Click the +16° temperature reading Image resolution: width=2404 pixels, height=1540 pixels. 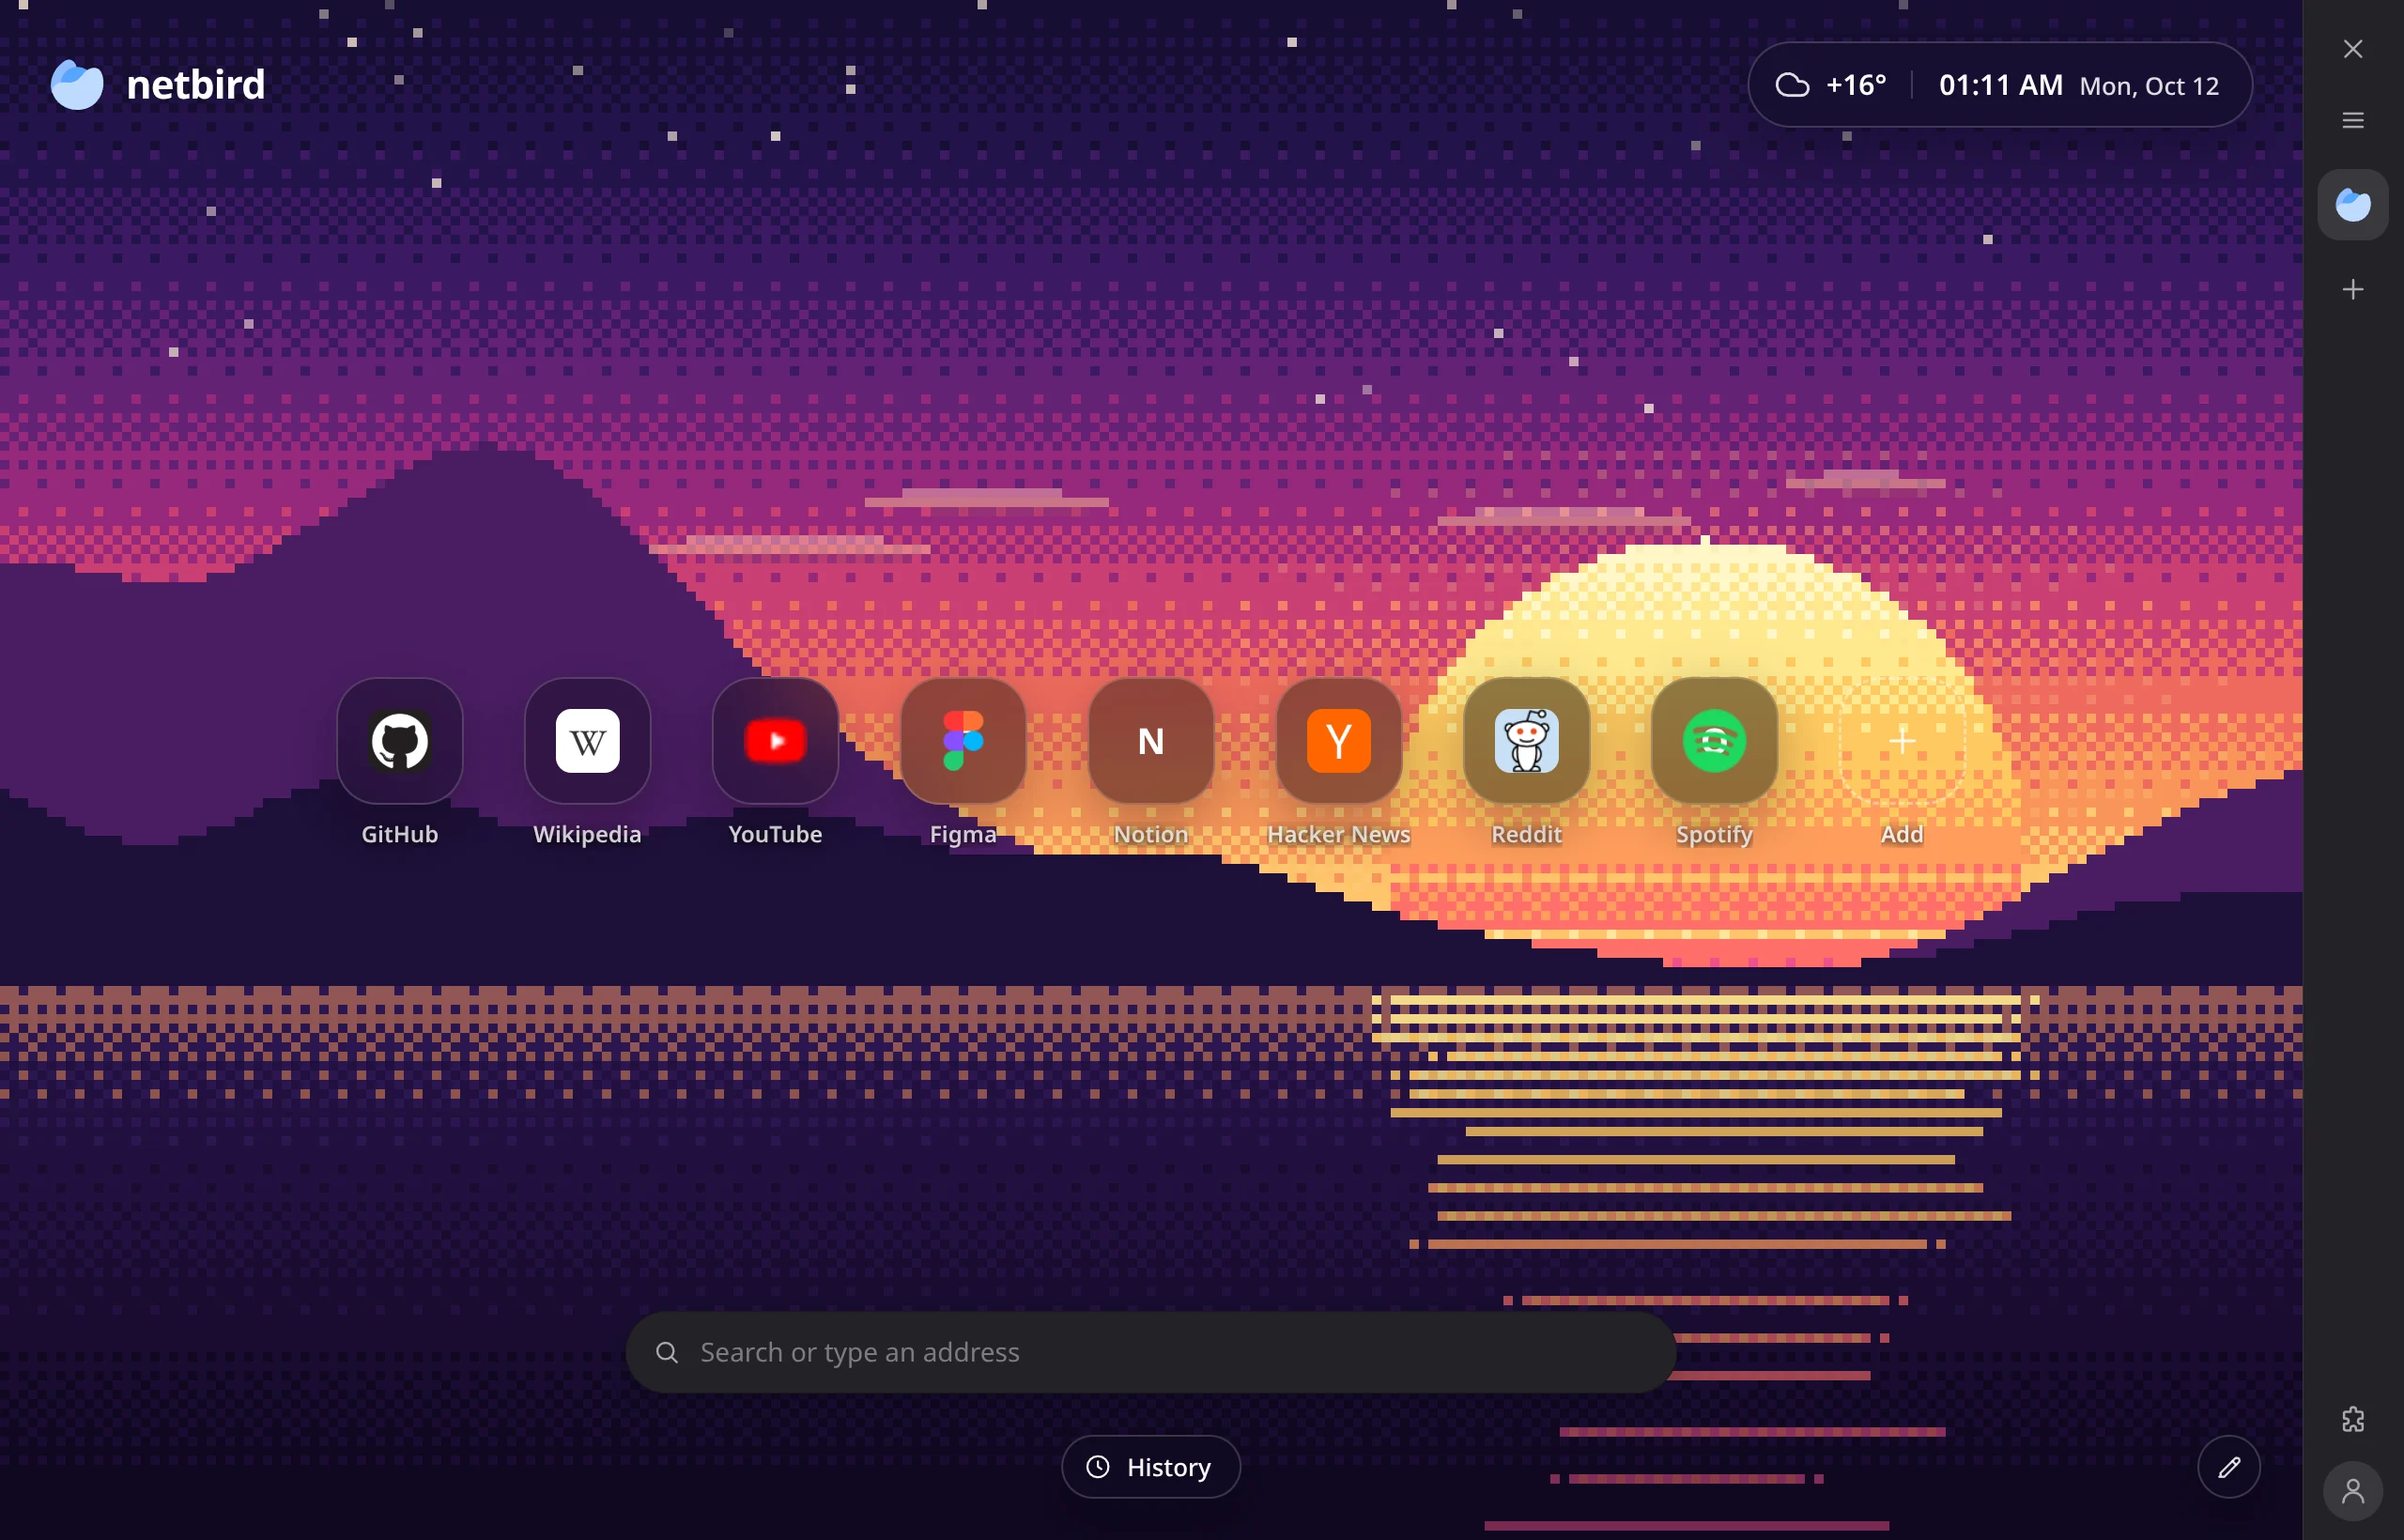tap(1856, 85)
